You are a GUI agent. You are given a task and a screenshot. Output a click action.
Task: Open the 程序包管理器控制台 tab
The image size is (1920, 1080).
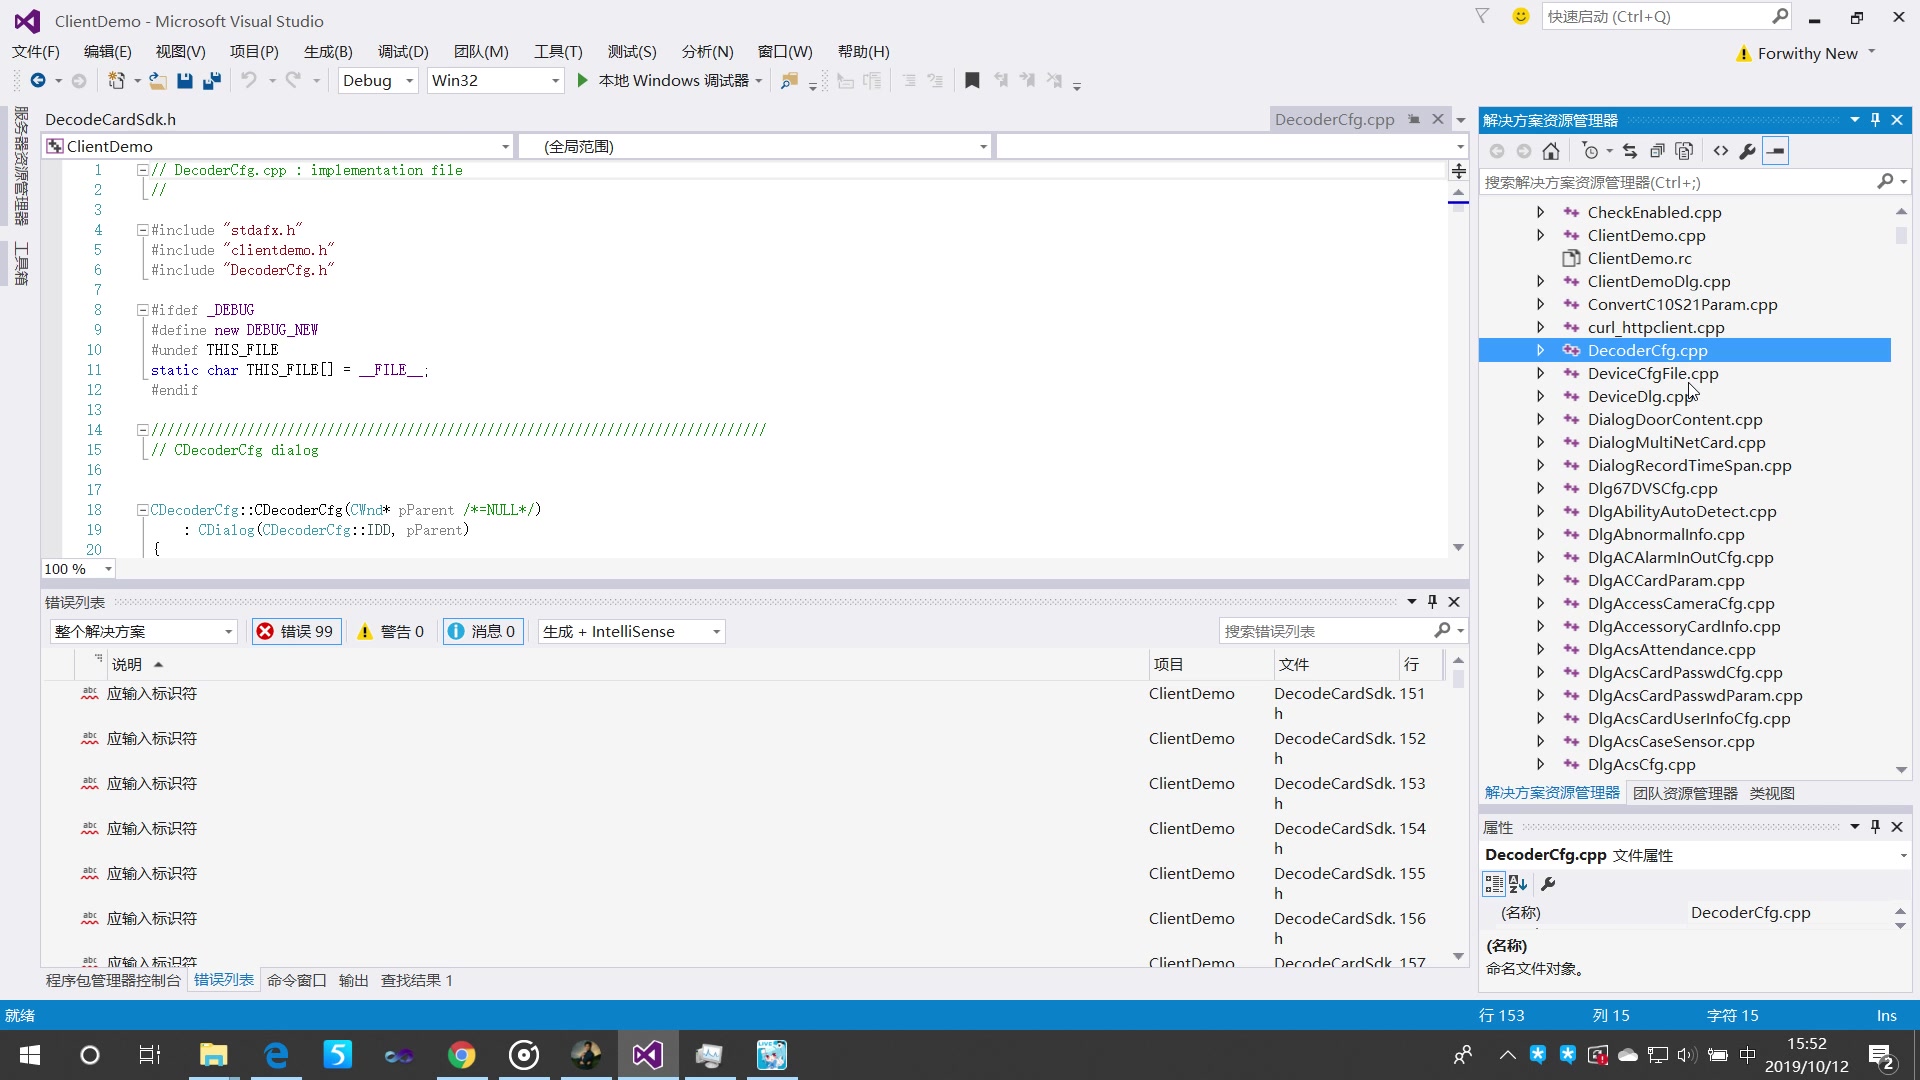tap(113, 981)
